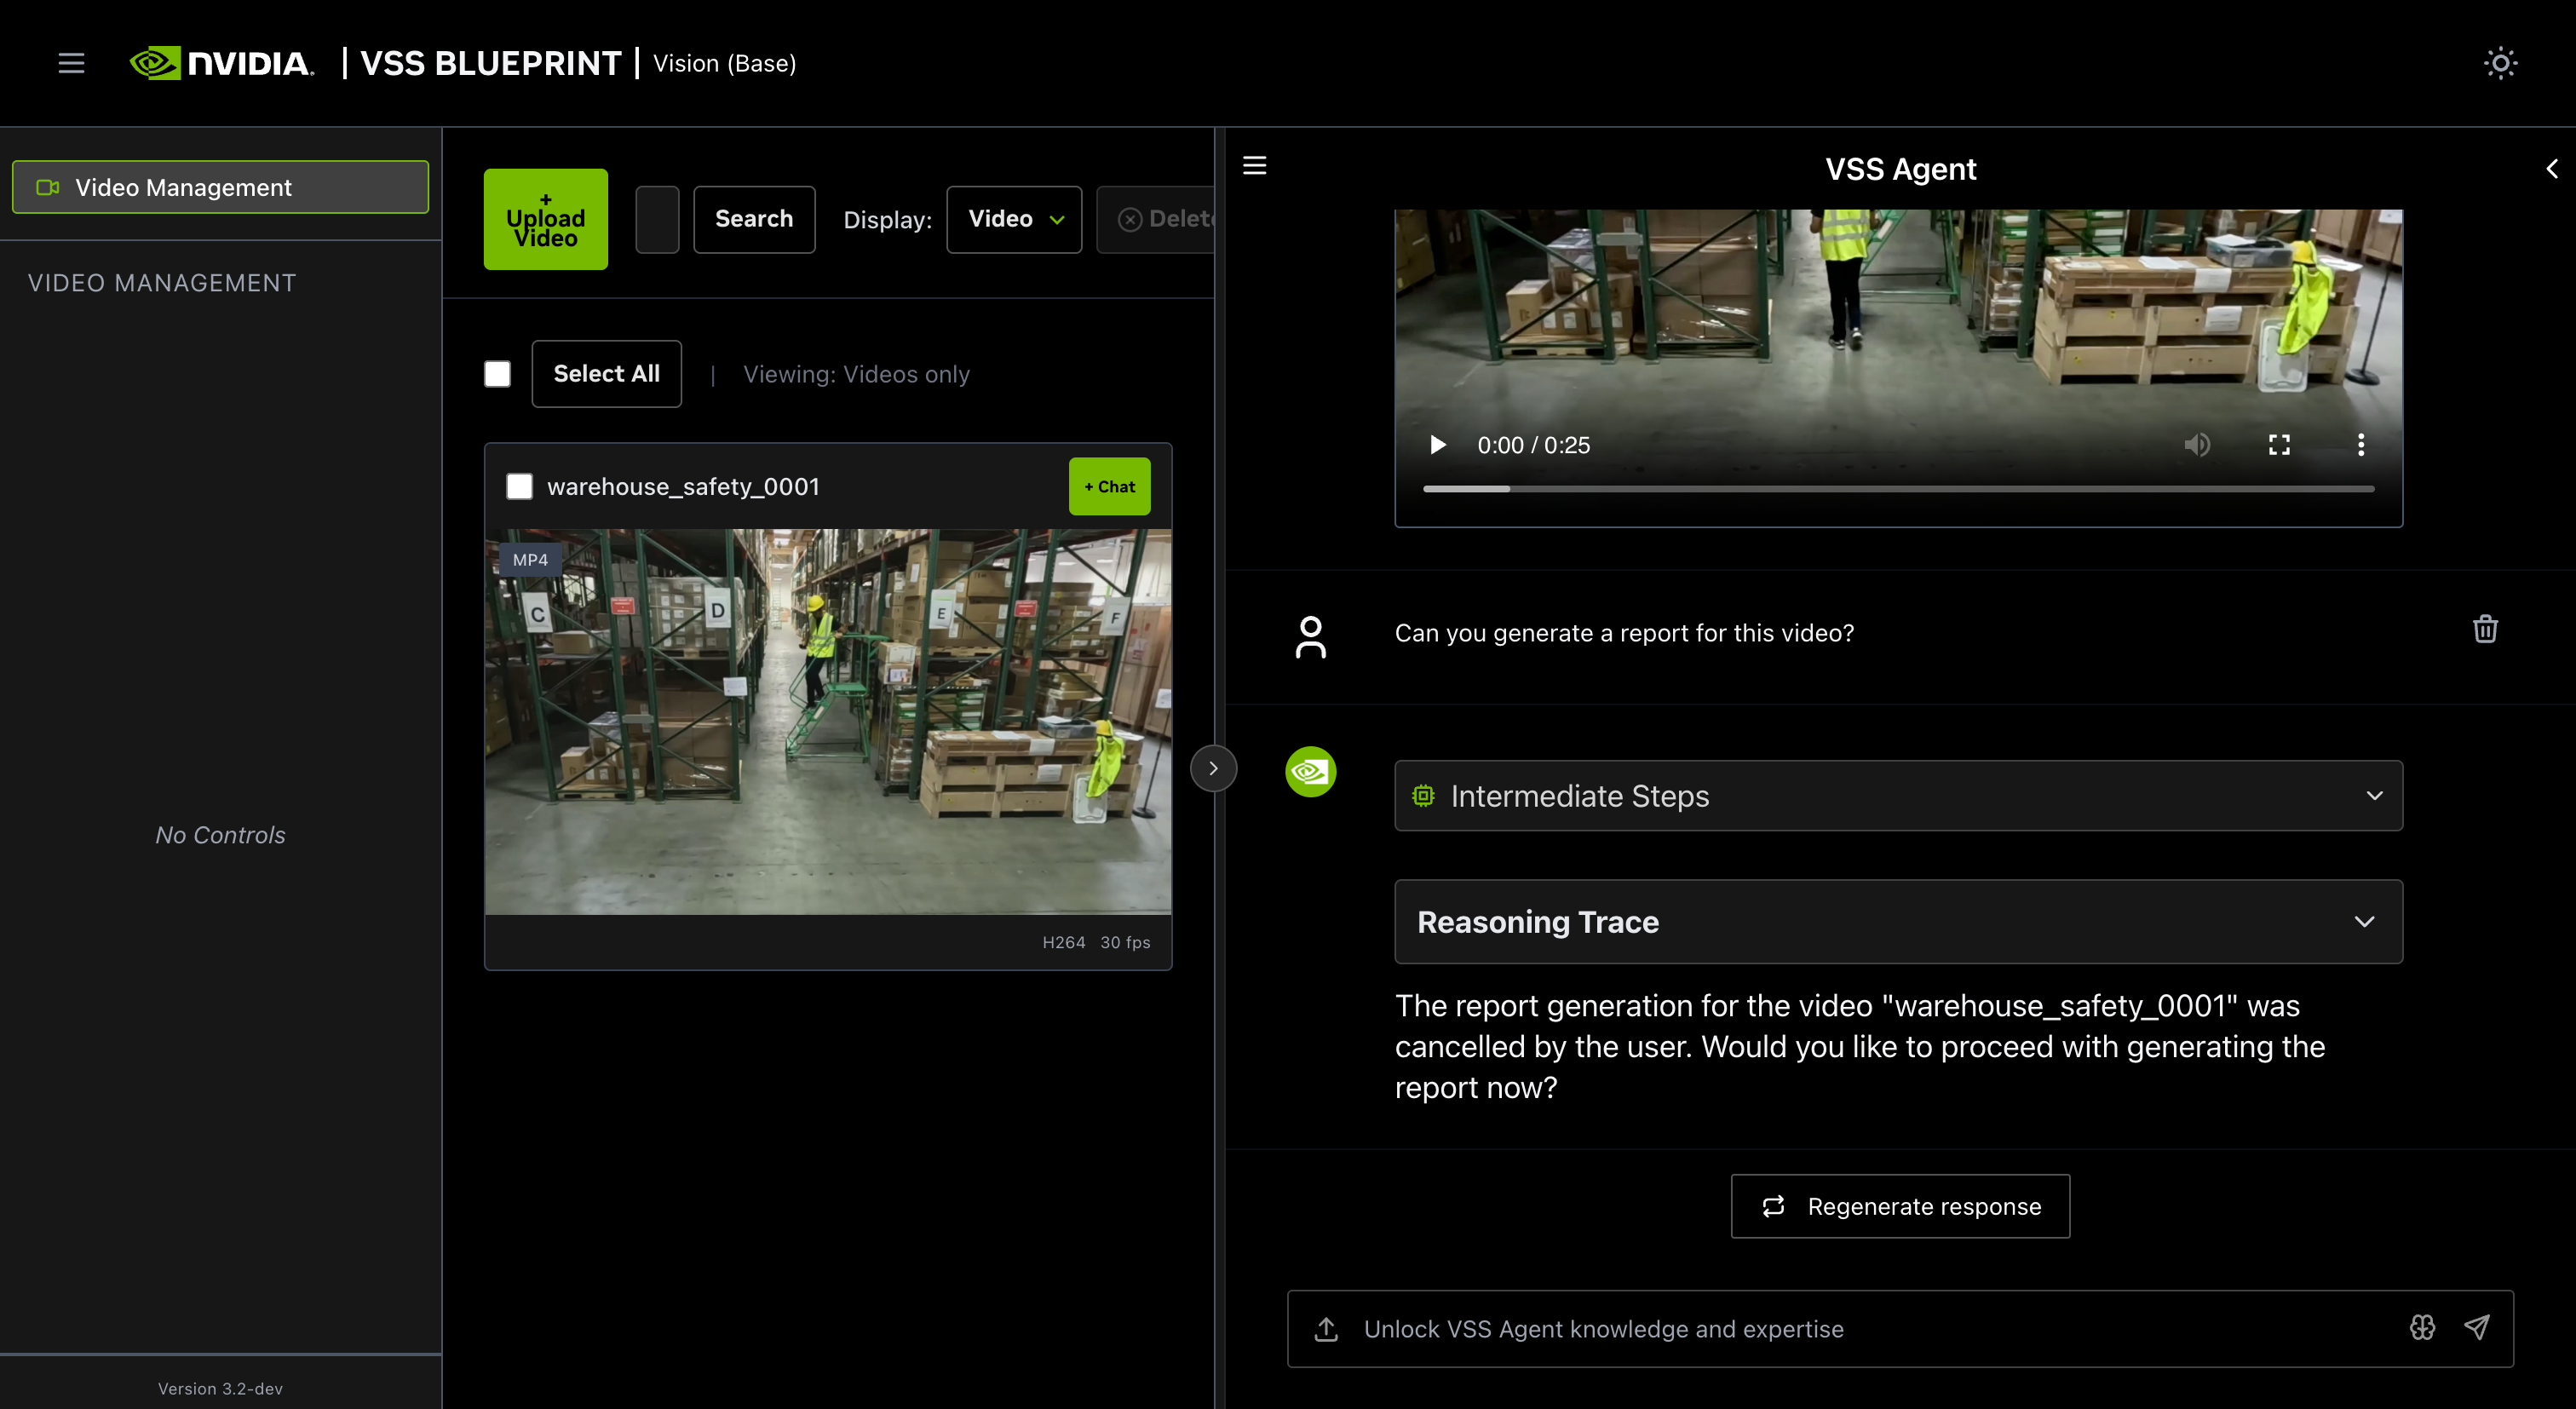
Task: Open the Display Video dropdown
Action: [x=1014, y=219]
